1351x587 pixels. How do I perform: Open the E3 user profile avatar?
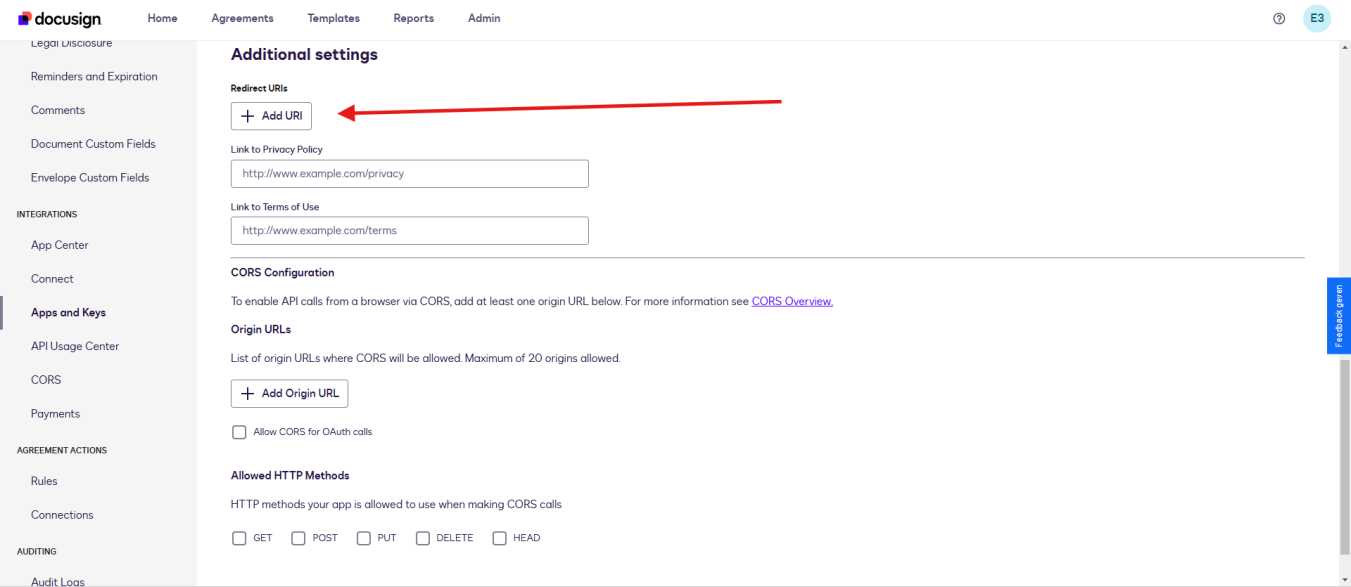[x=1317, y=19]
